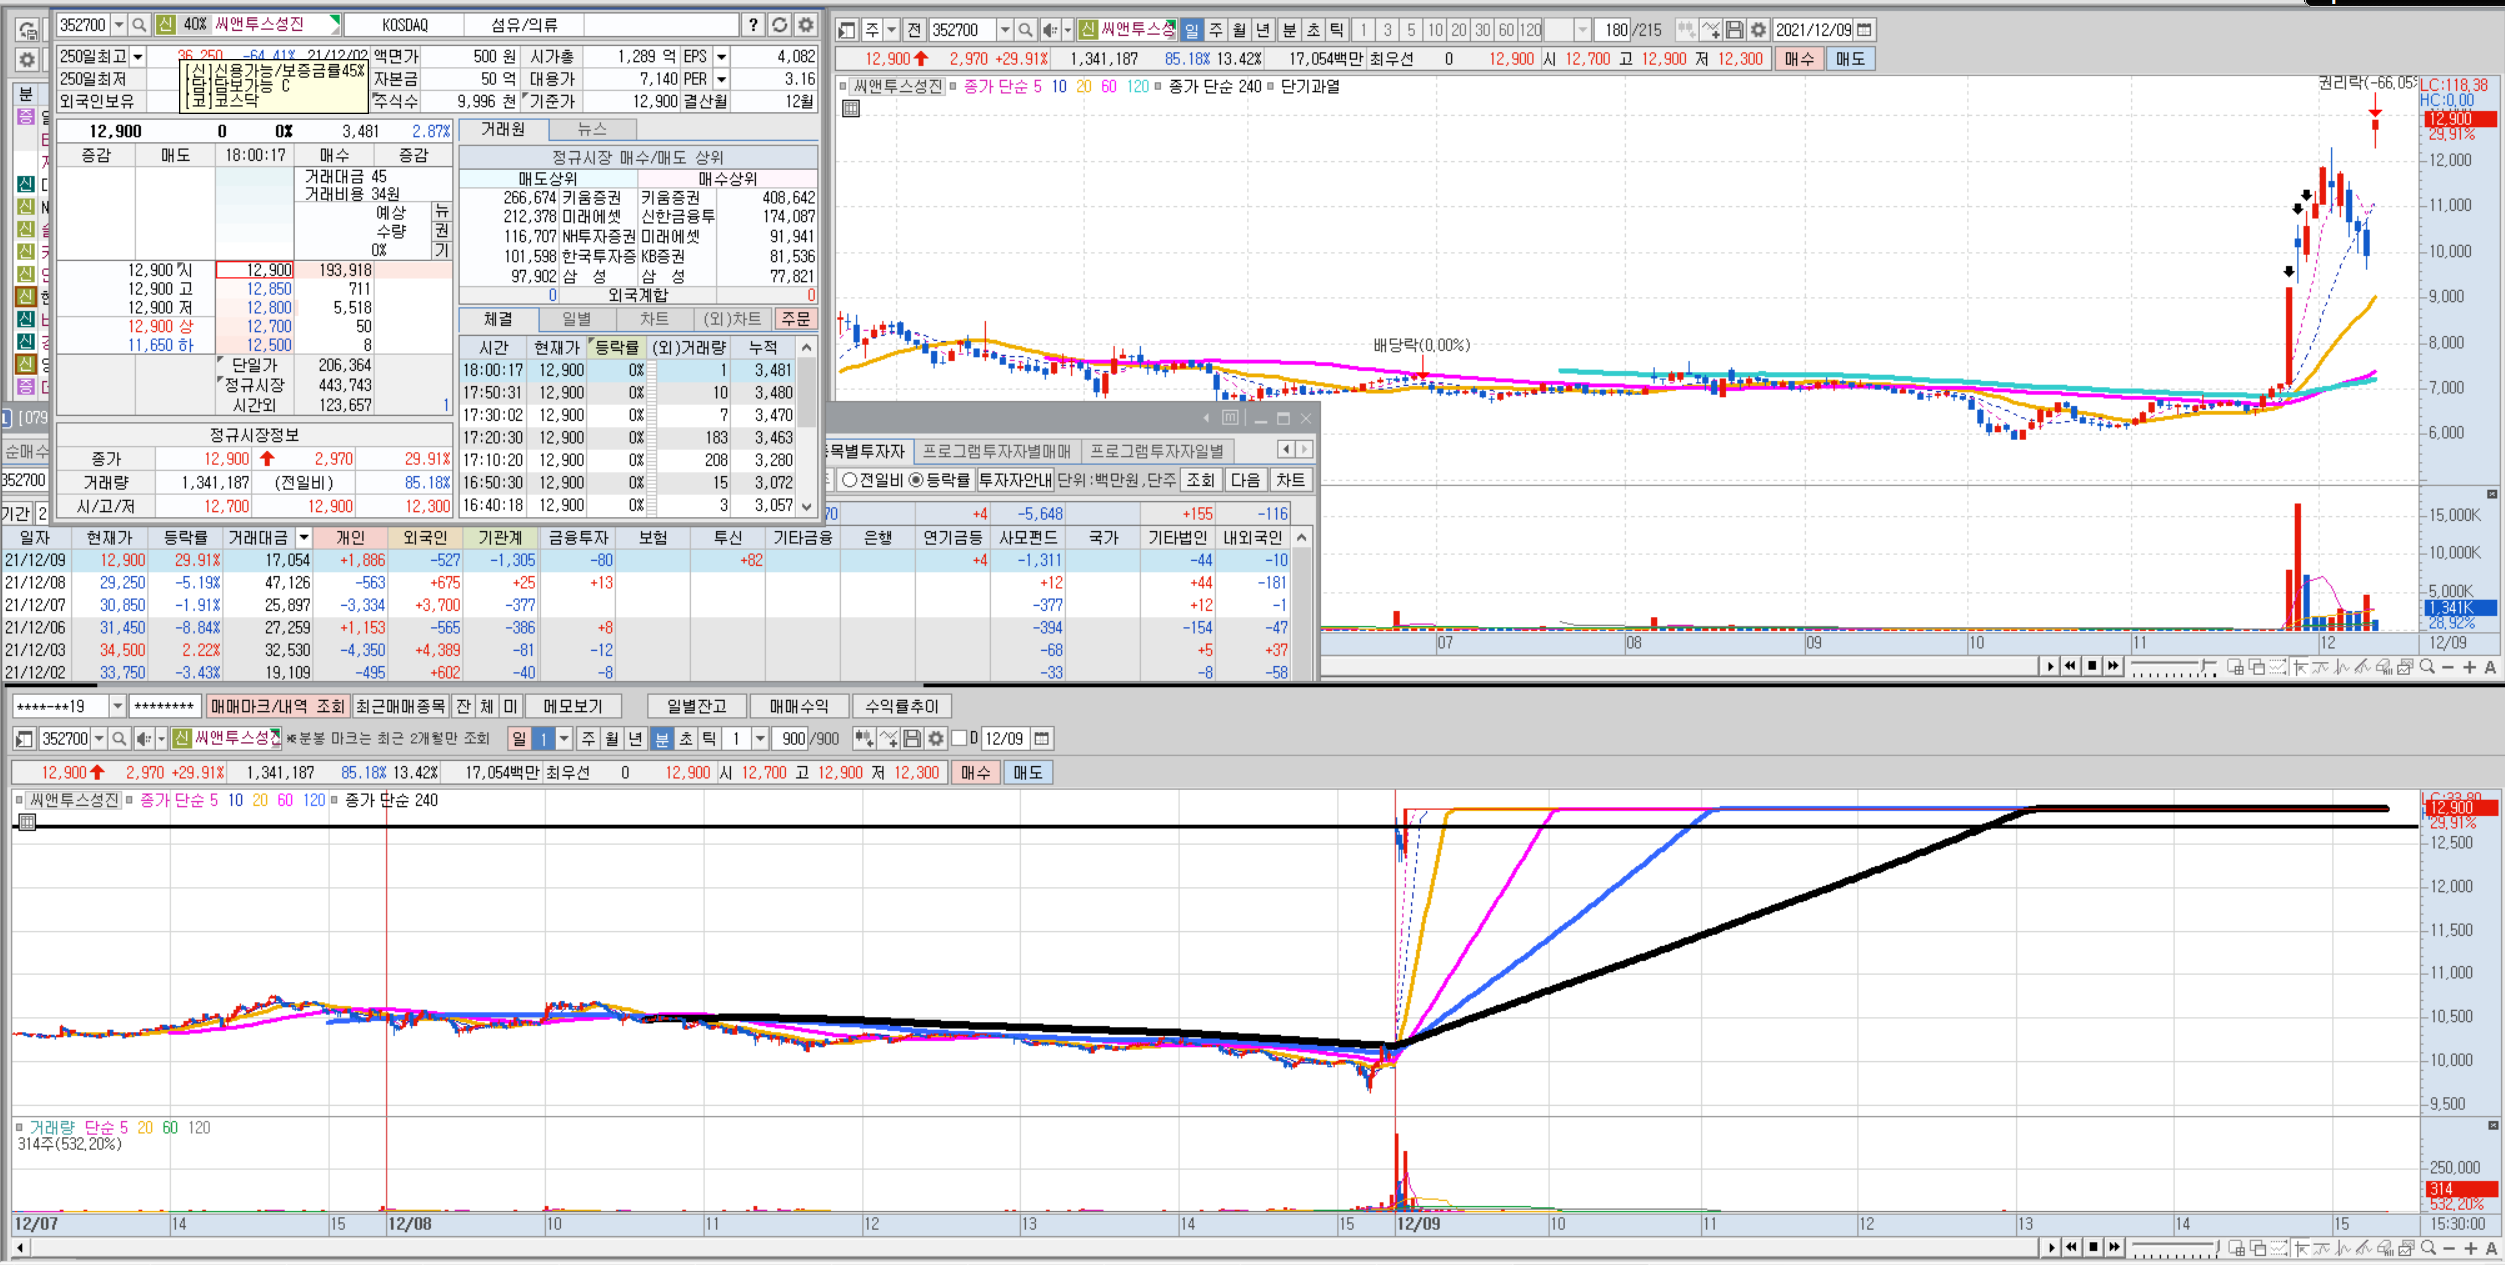Image resolution: width=2505 pixels, height=1265 pixels.
Task: Switch to 프로그램투자자별매매 tab
Action: point(997,452)
